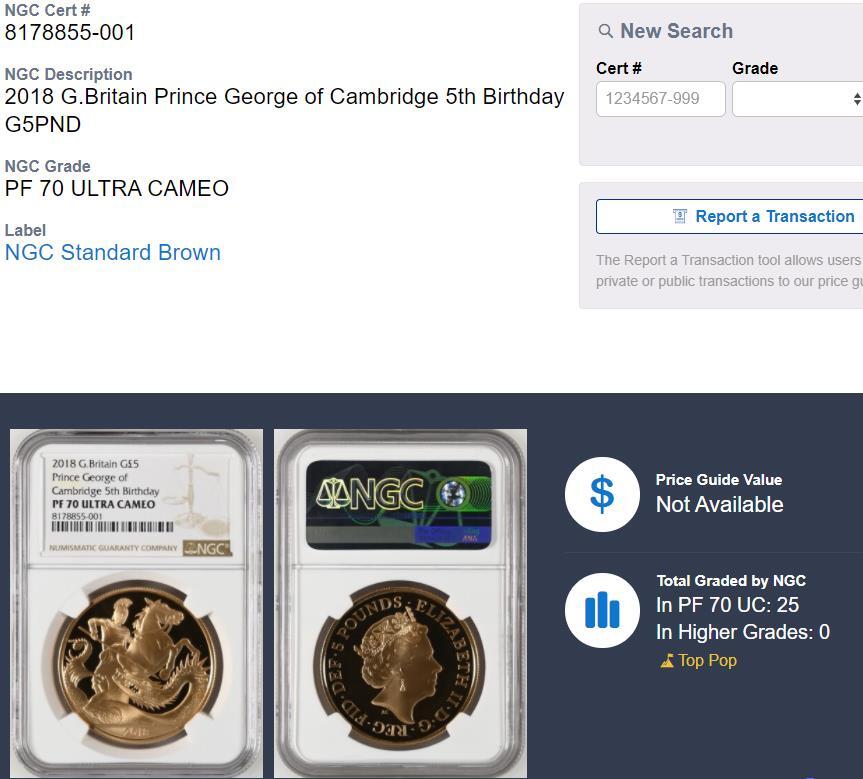Open the Grade dropdown selector
This screenshot has height=779, width=863.
pyautogui.click(x=798, y=99)
